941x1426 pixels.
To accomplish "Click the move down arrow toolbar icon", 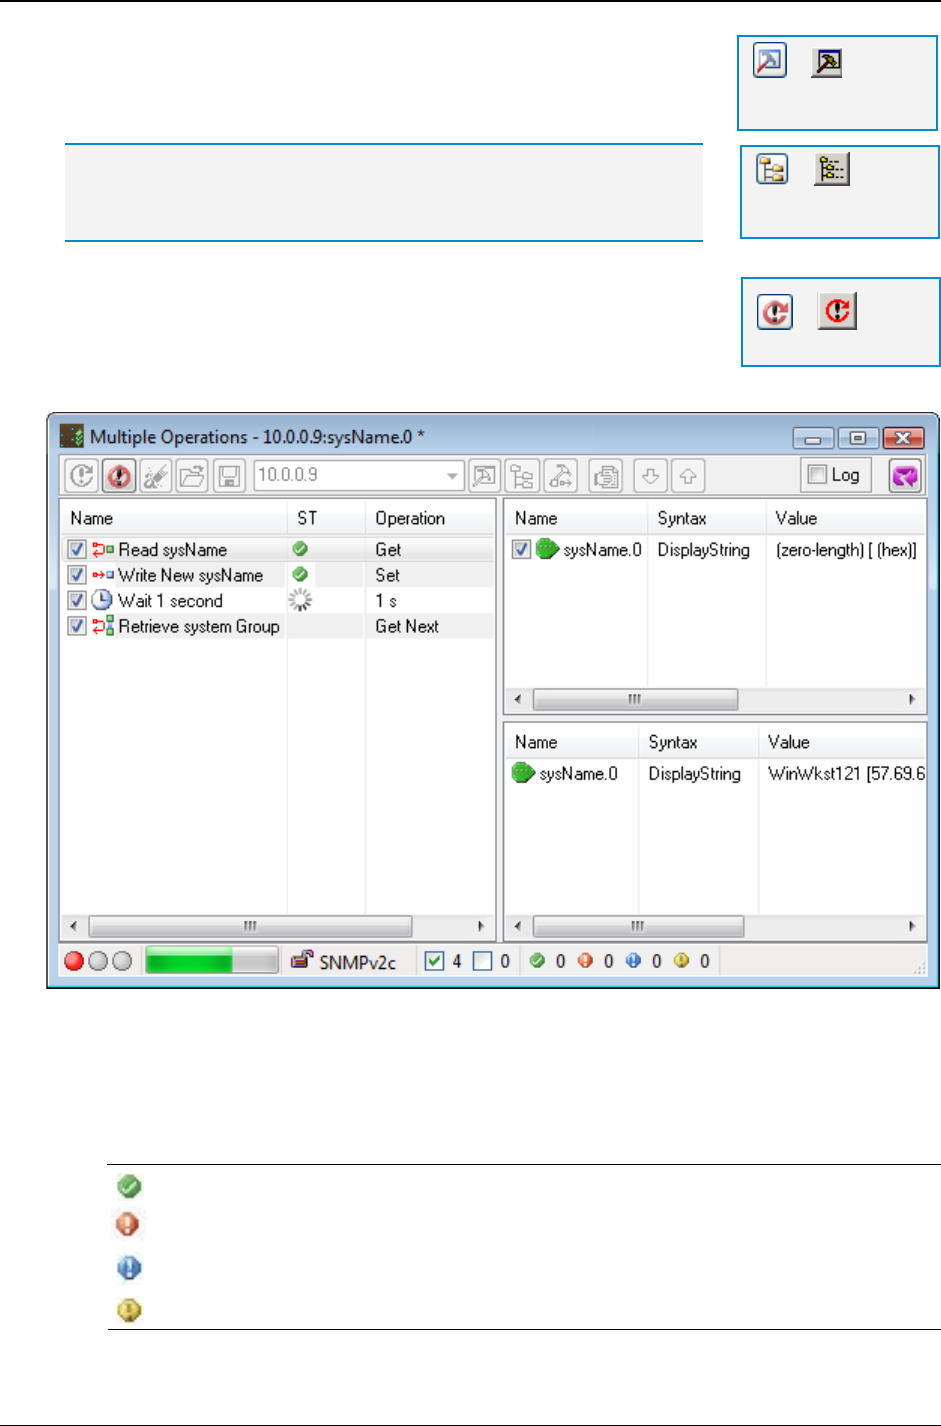I will [650, 476].
